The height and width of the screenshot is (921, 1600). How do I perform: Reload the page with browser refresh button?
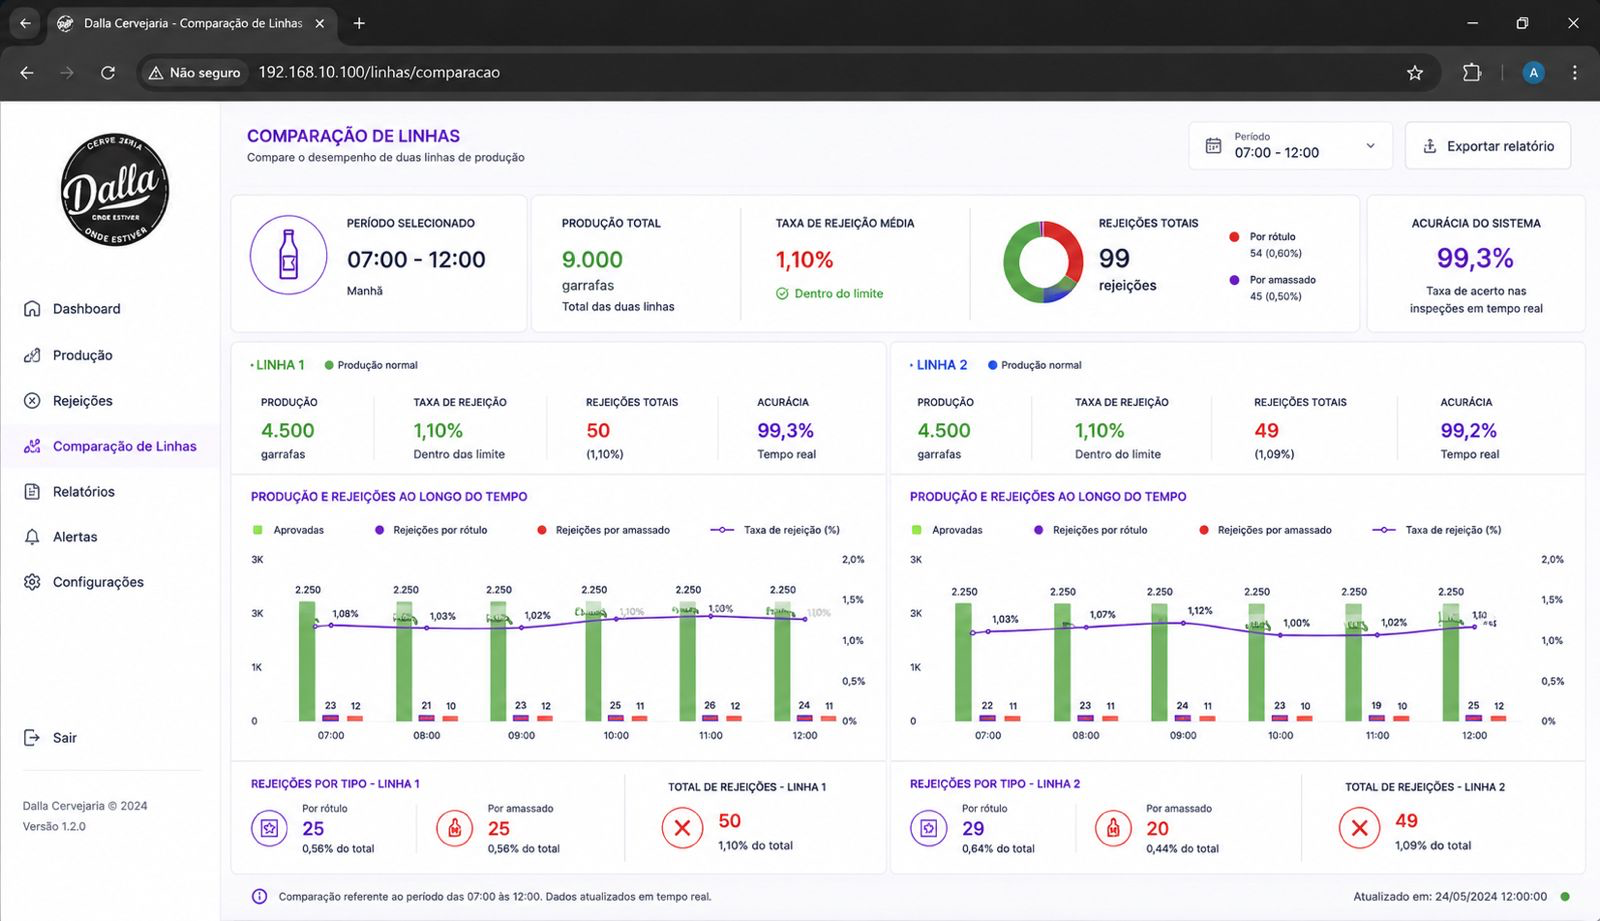(x=108, y=72)
